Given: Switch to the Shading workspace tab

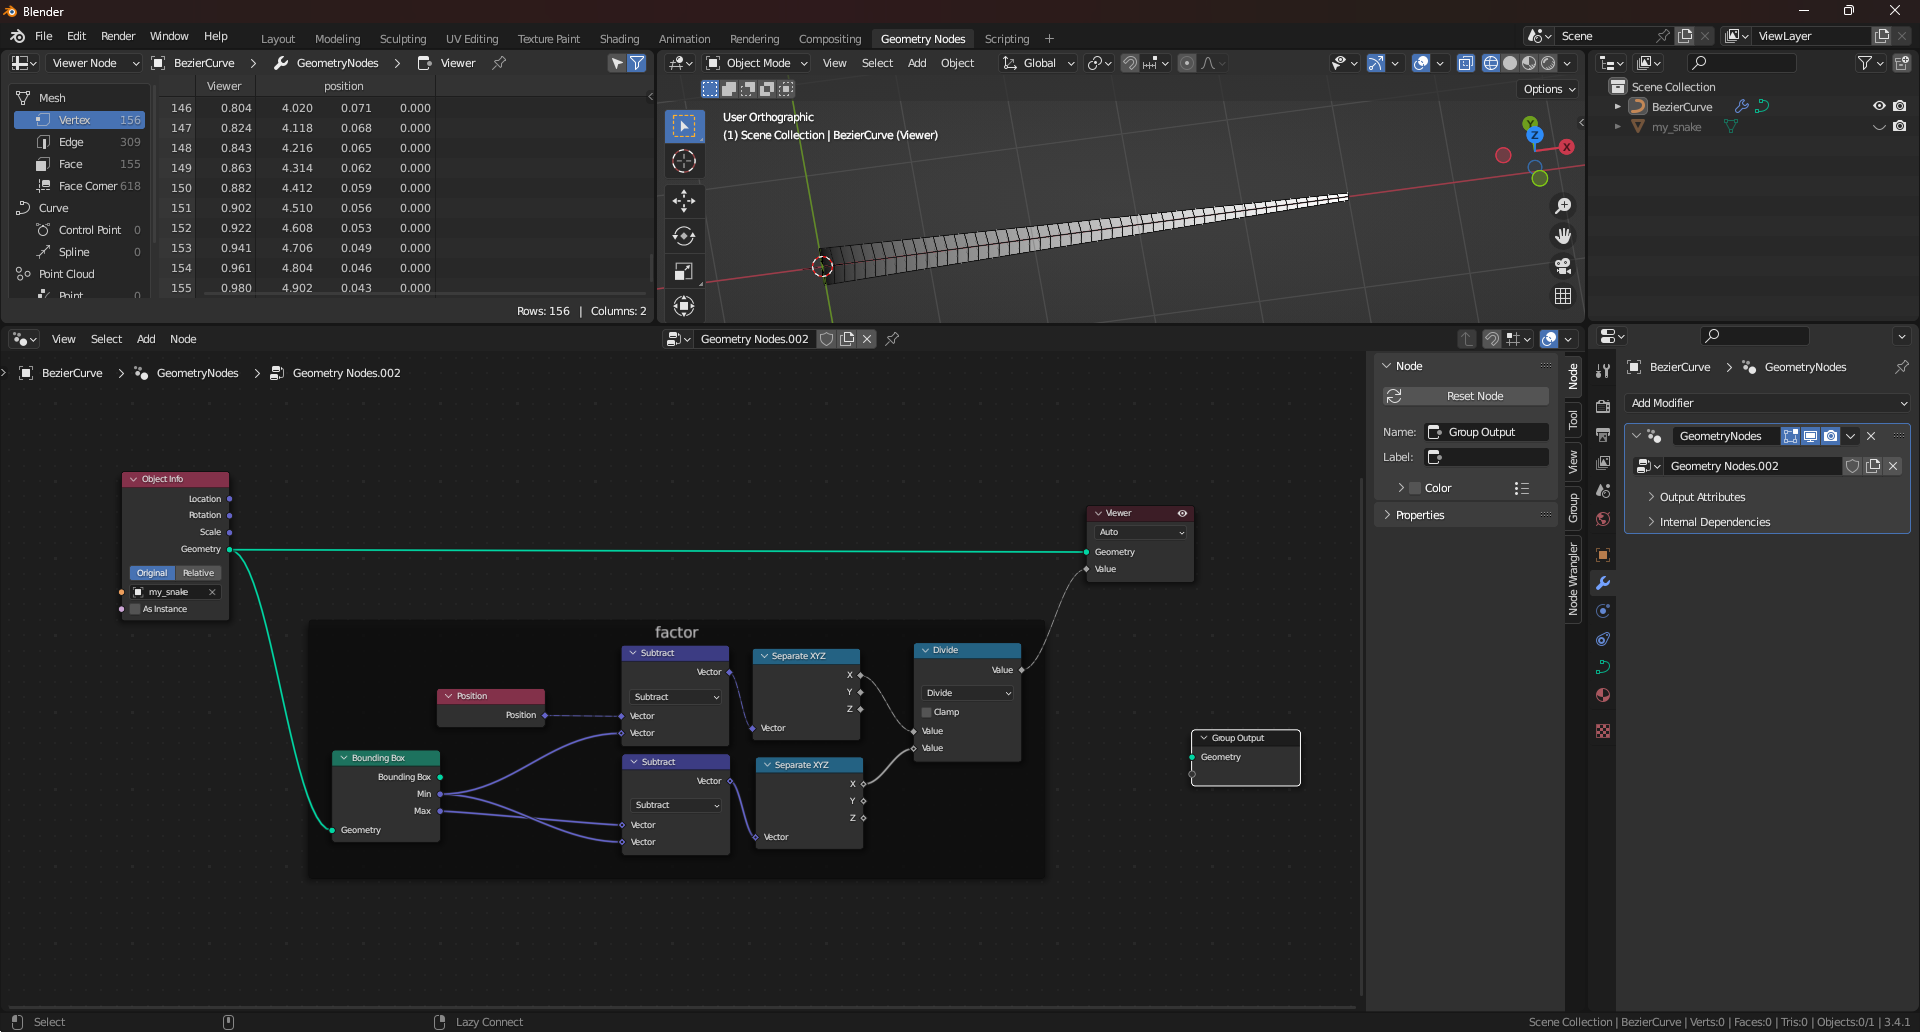Looking at the screenshot, I should point(619,39).
